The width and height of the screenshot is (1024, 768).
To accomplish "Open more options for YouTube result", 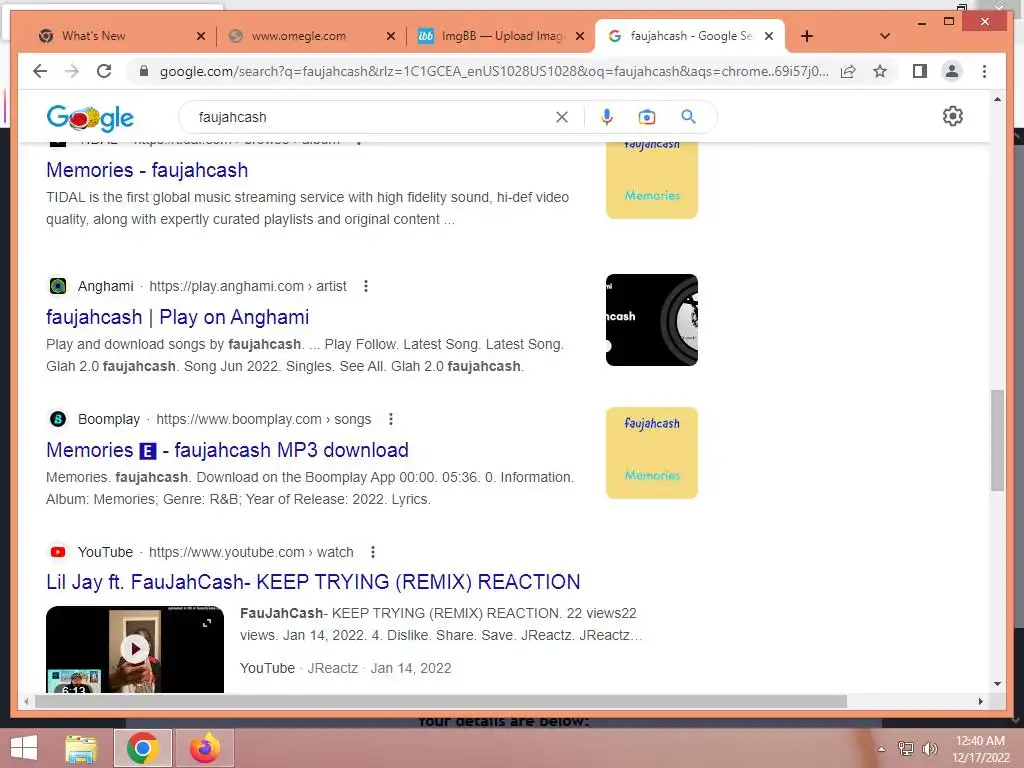I will (373, 552).
